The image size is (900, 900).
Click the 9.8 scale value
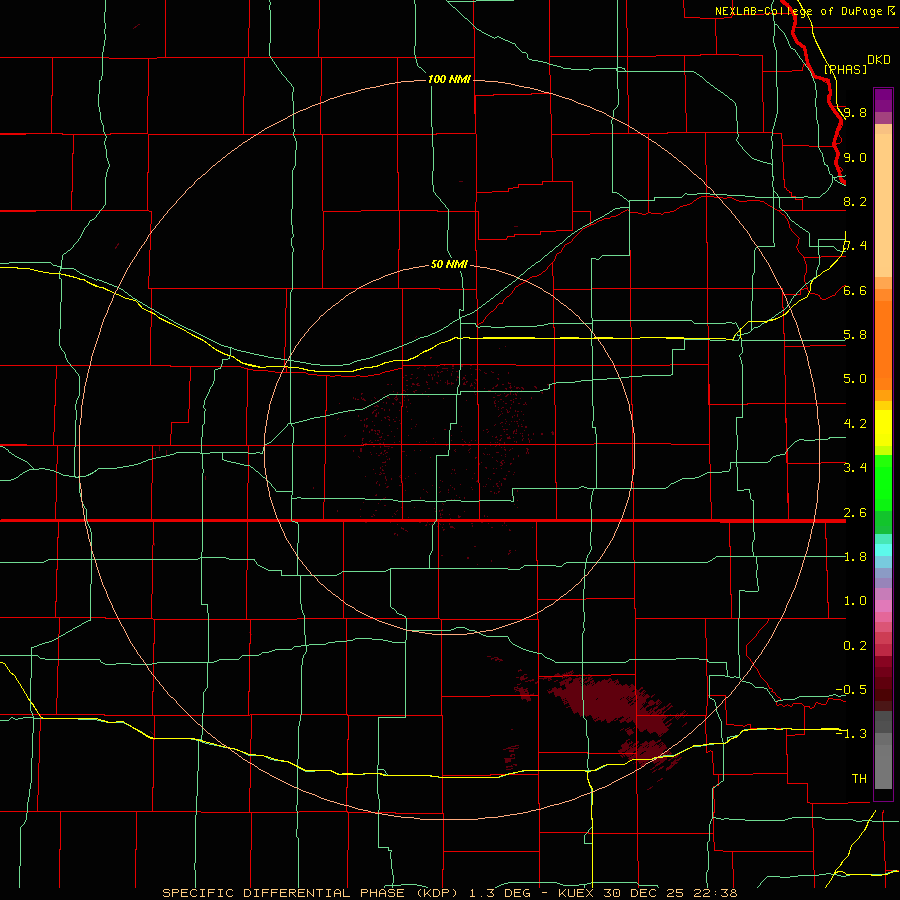(x=855, y=112)
